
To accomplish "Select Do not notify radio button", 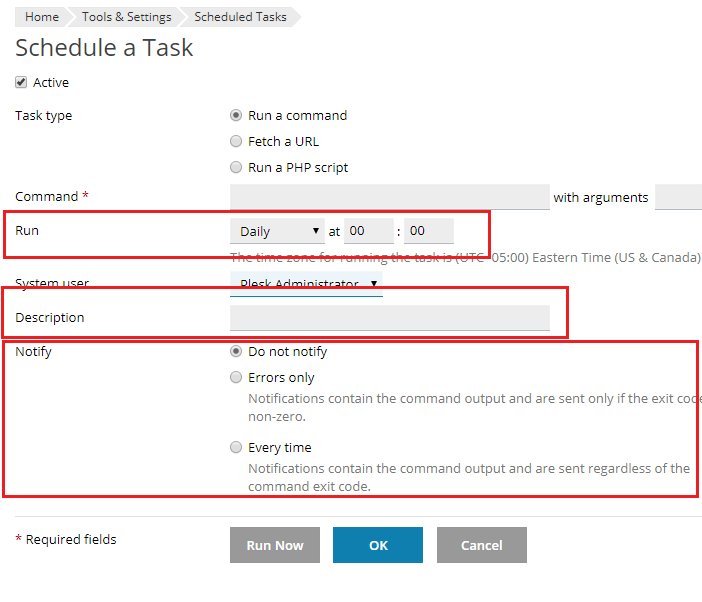I will pyautogui.click(x=236, y=351).
